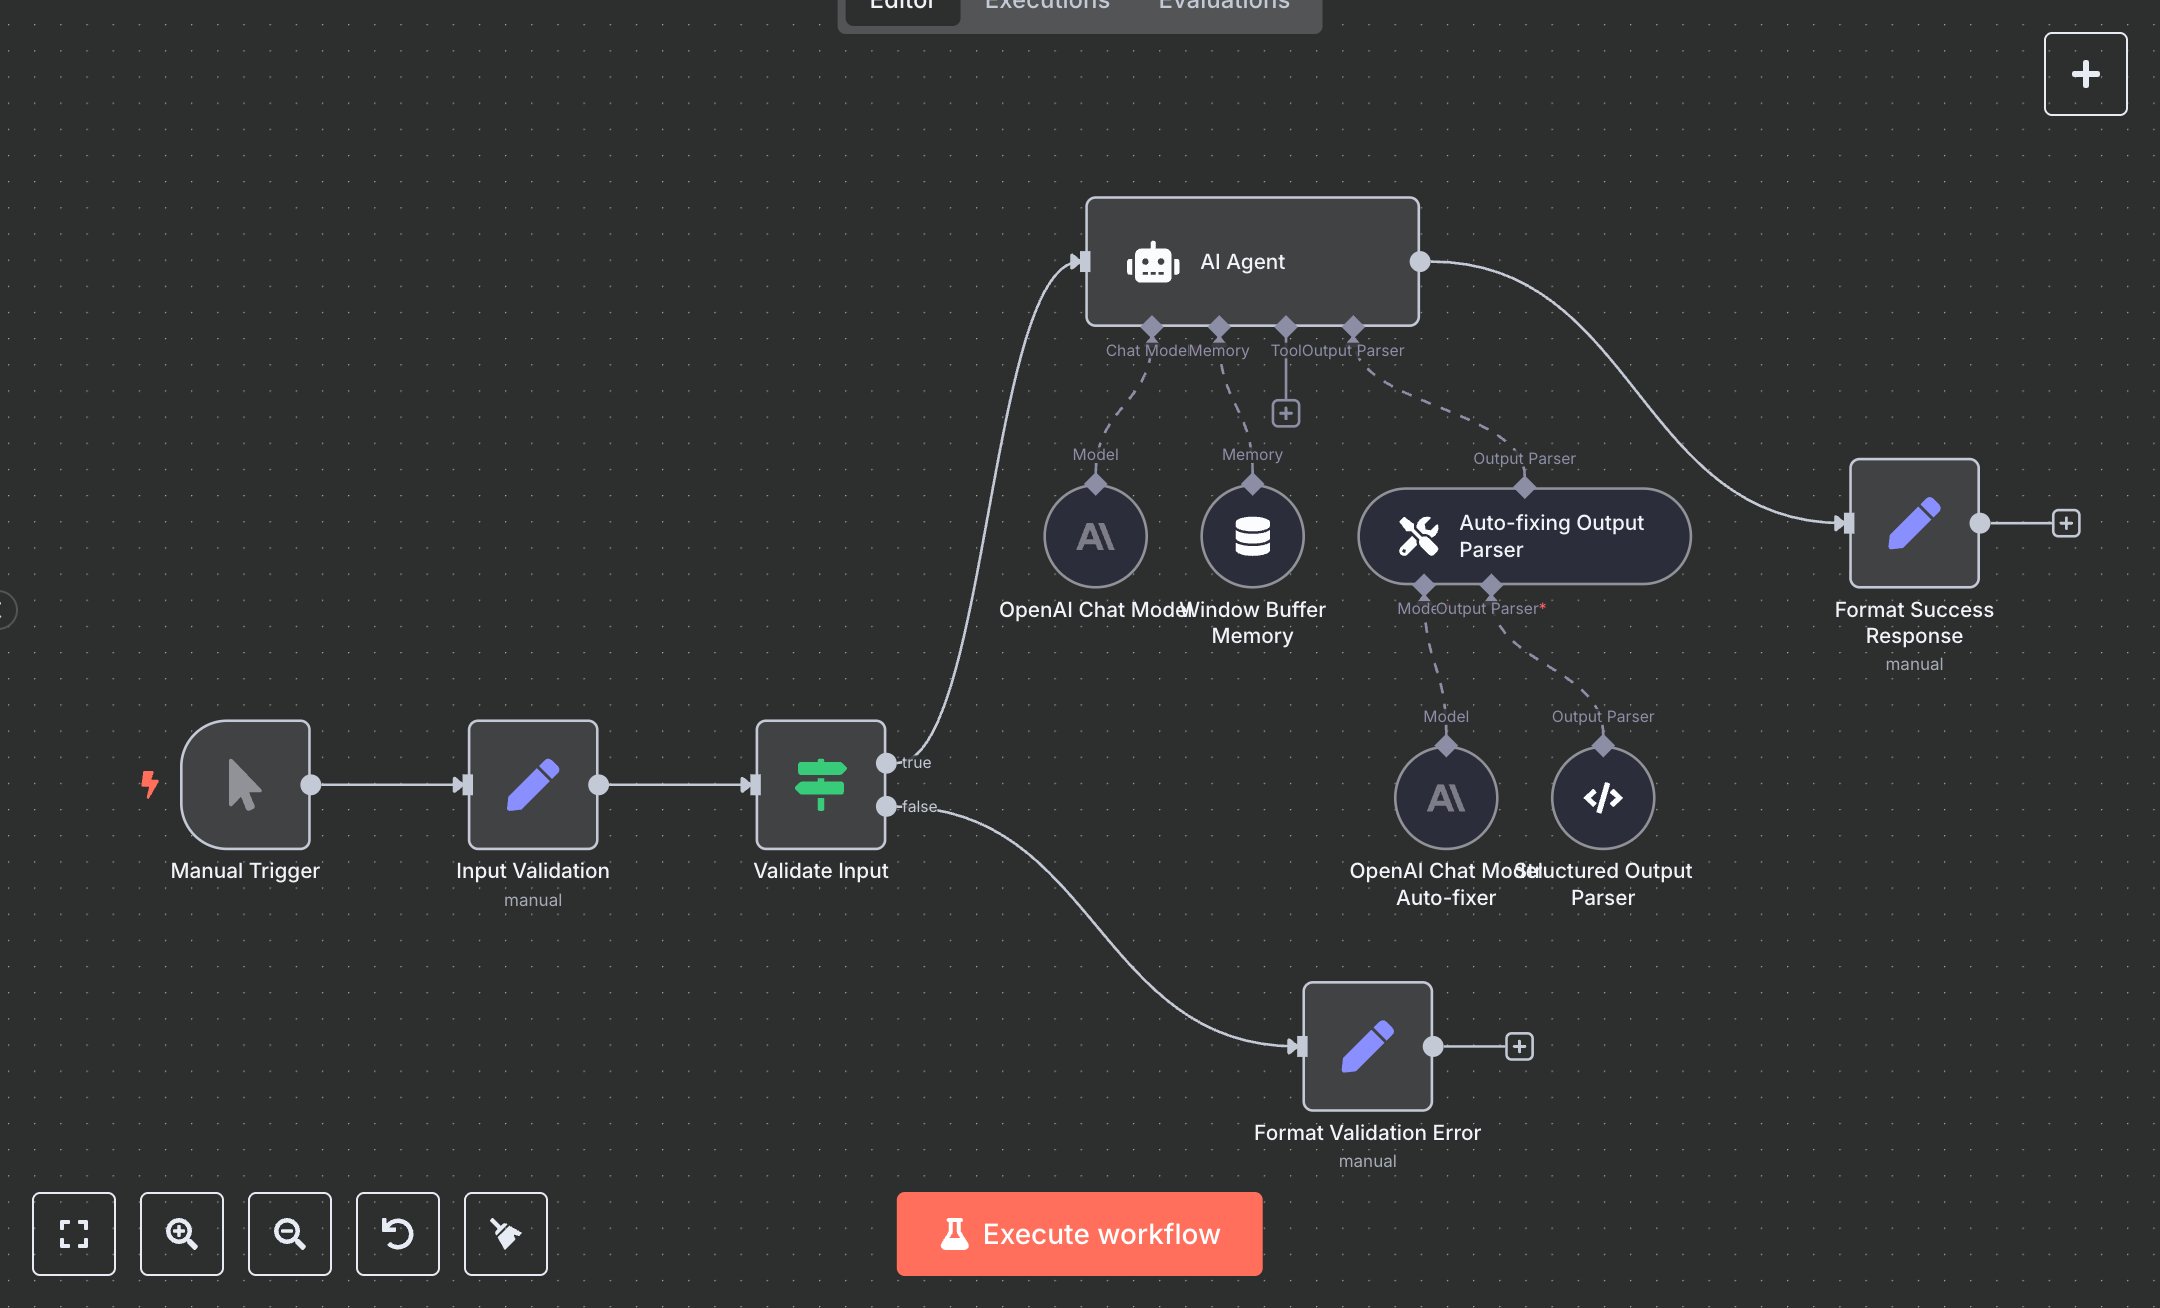The width and height of the screenshot is (2160, 1308).
Task: Zoom out using the magnifier icon
Action: pos(289,1234)
